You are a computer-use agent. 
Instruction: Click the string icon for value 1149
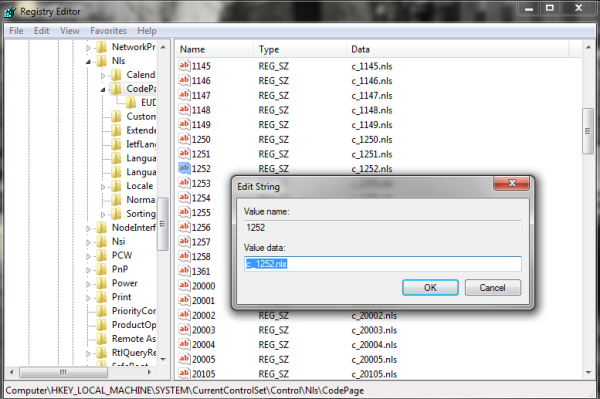tap(184, 124)
